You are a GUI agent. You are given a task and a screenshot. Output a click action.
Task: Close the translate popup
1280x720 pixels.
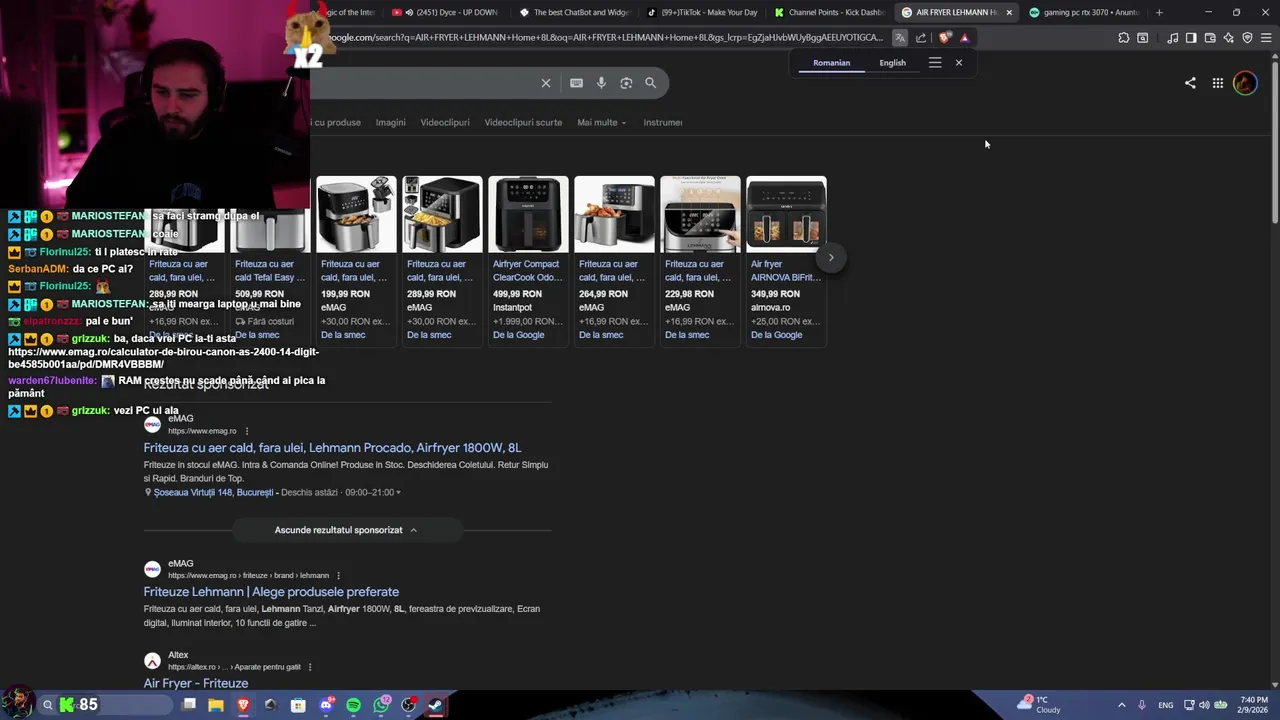pos(959,62)
